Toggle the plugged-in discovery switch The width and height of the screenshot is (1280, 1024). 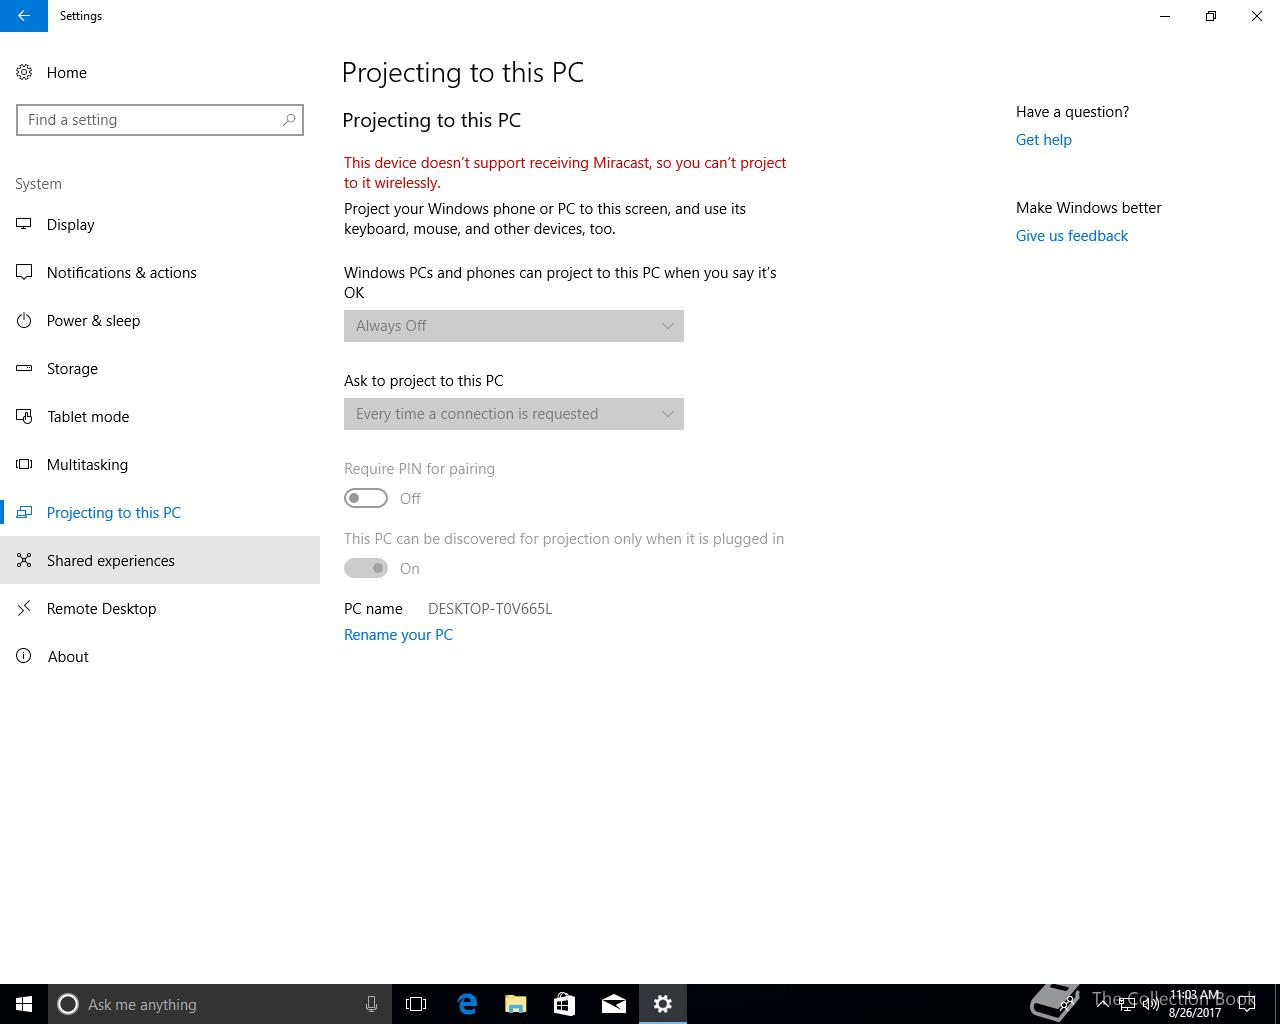(366, 568)
